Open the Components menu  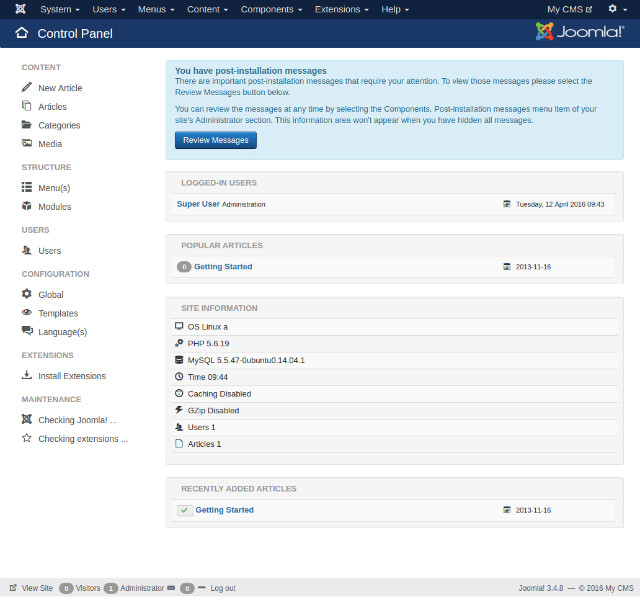pyautogui.click(x=271, y=9)
